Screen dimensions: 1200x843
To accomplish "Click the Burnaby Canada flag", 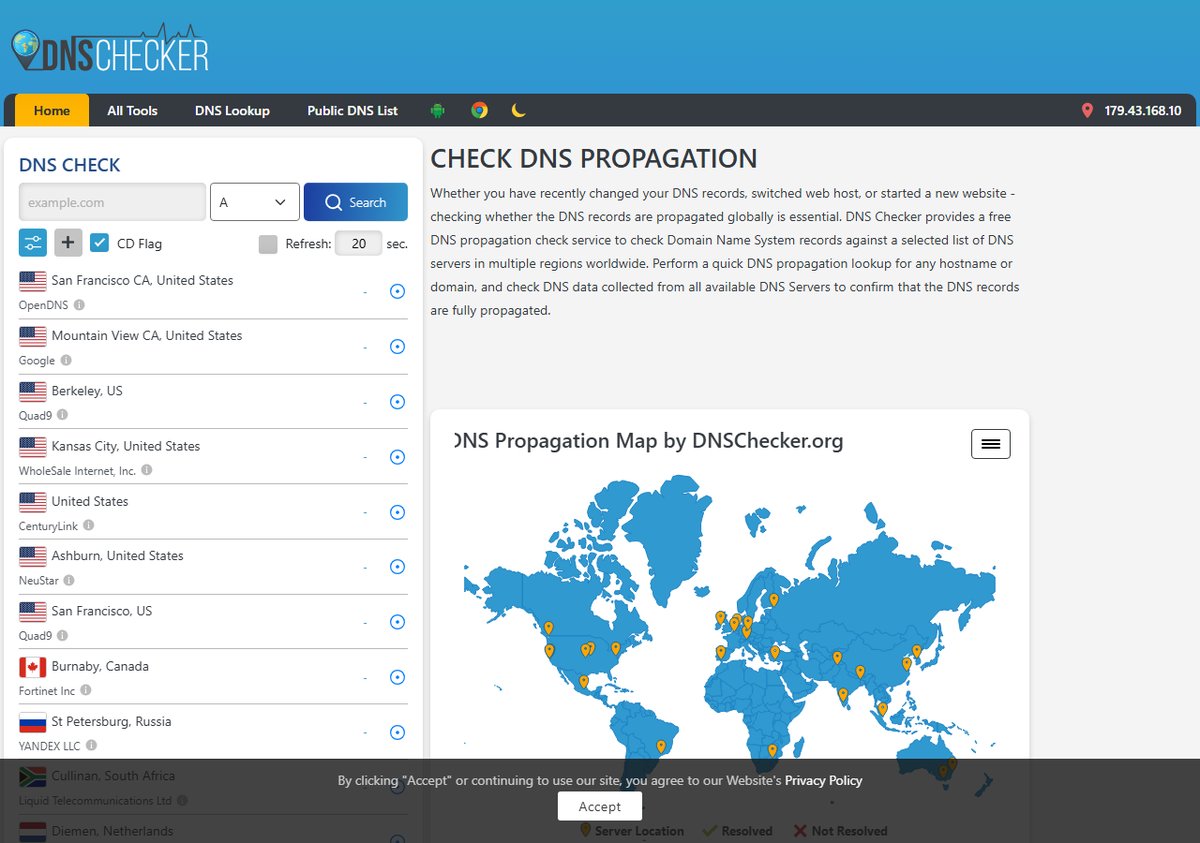I will point(33,667).
